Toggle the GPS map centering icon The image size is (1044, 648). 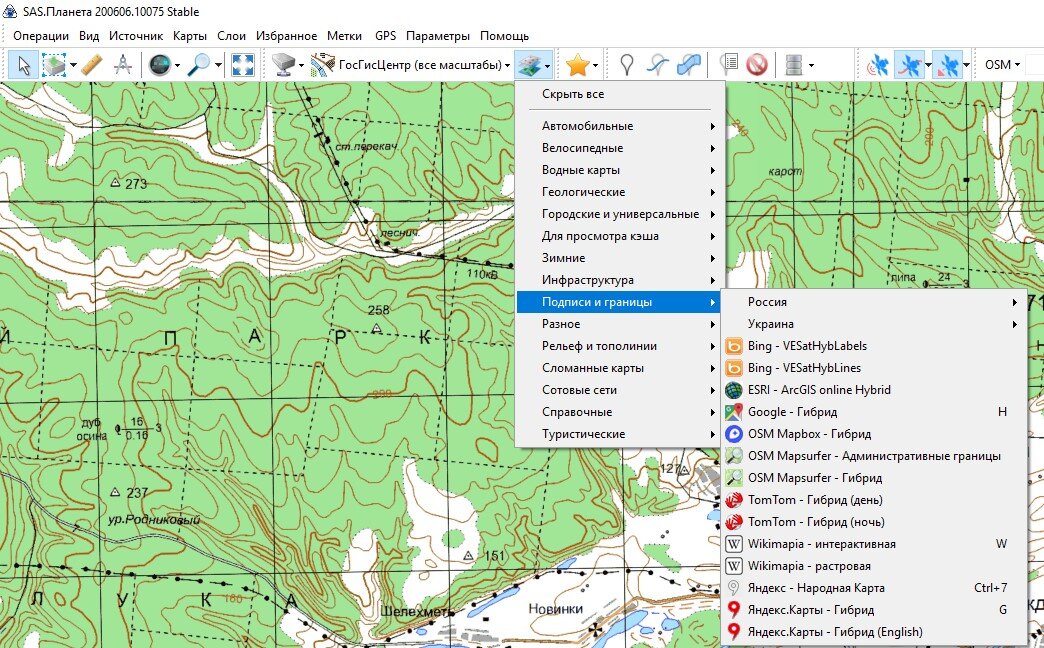coord(947,65)
